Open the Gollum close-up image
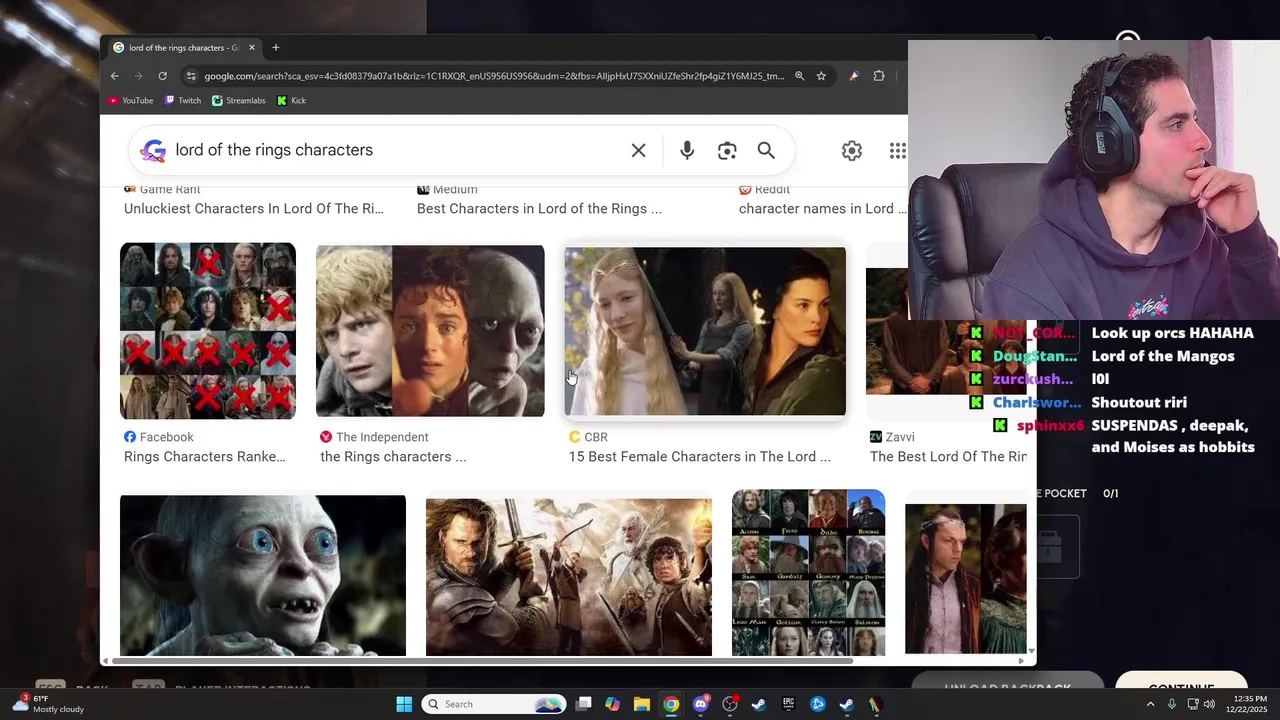The image size is (1280, 720). pyautogui.click(x=263, y=576)
